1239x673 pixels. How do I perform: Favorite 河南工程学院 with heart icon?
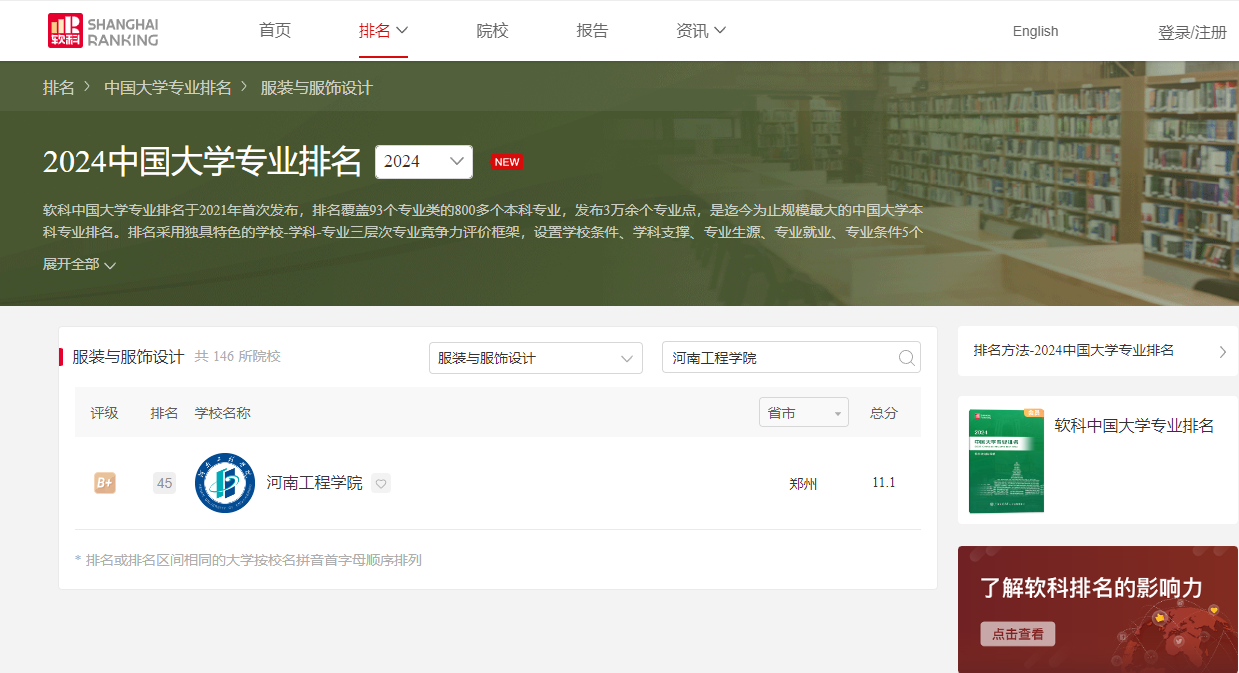pos(380,483)
